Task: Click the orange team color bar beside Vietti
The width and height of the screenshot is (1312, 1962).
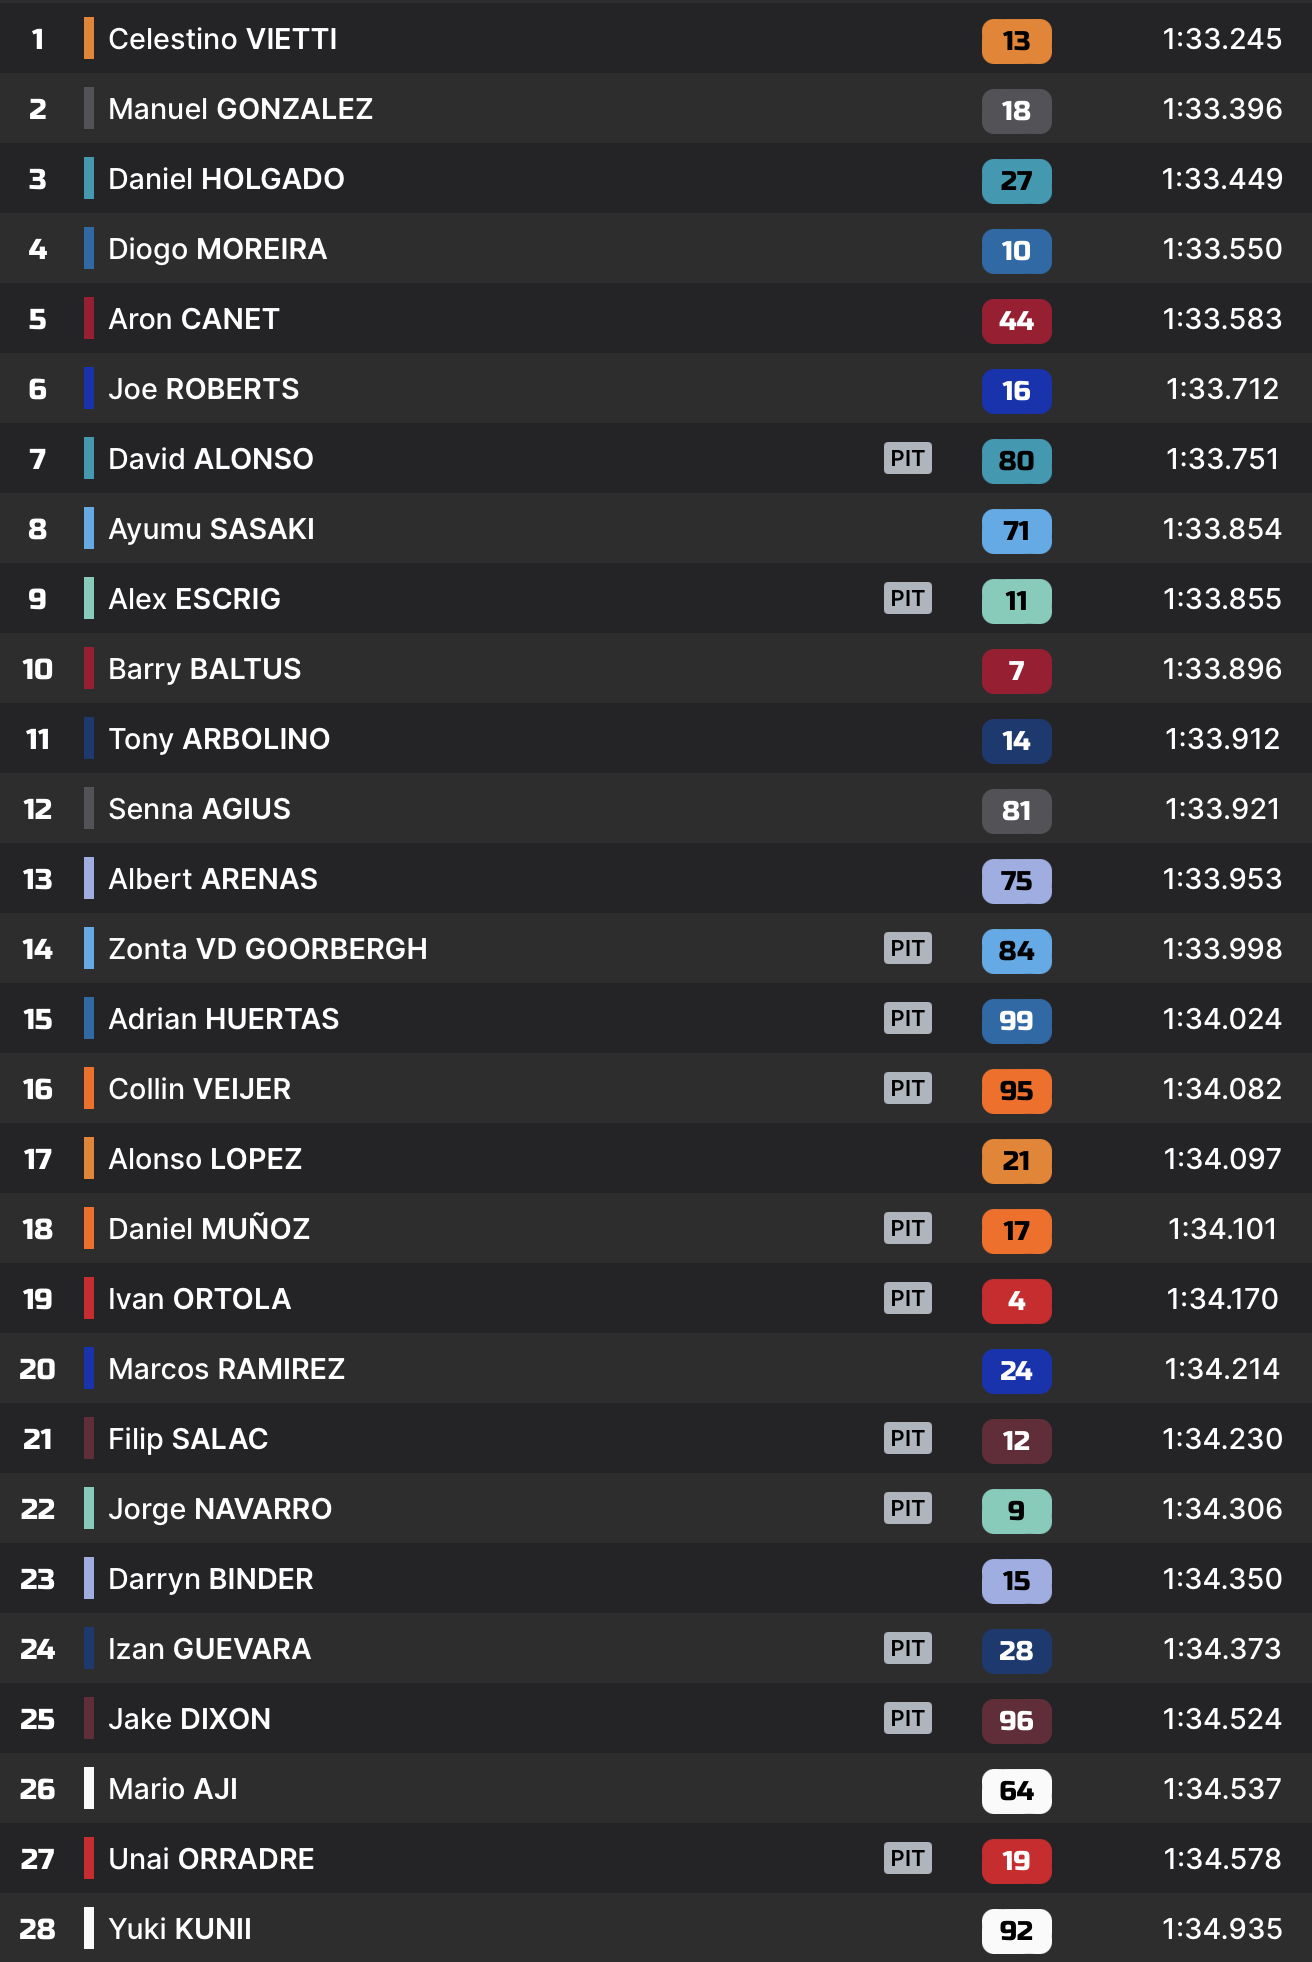Action: [x=89, y=39]
